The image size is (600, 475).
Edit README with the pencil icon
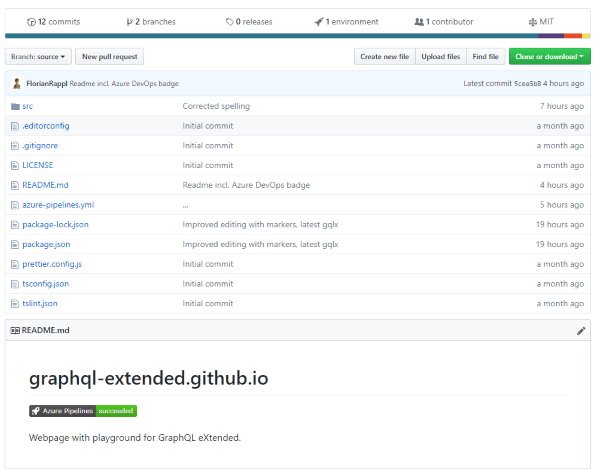(x=581, y=331)
